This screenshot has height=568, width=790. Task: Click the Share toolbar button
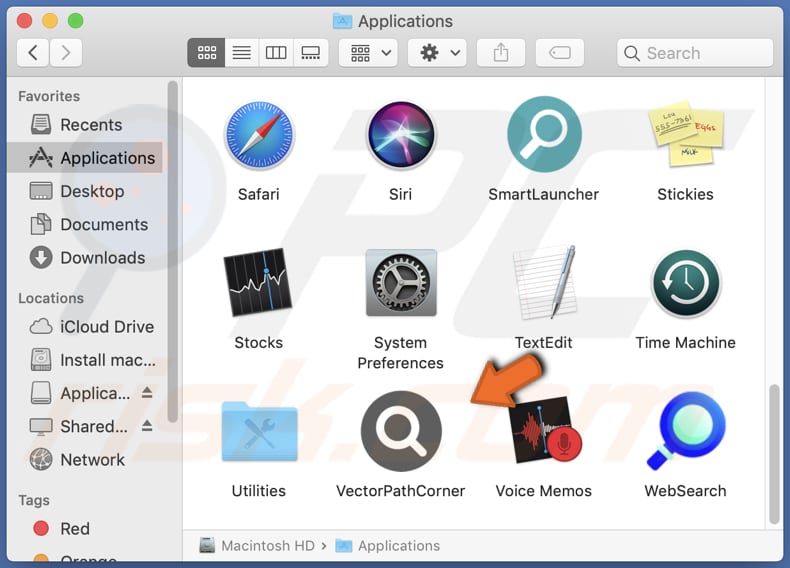(x=500, y=53)
